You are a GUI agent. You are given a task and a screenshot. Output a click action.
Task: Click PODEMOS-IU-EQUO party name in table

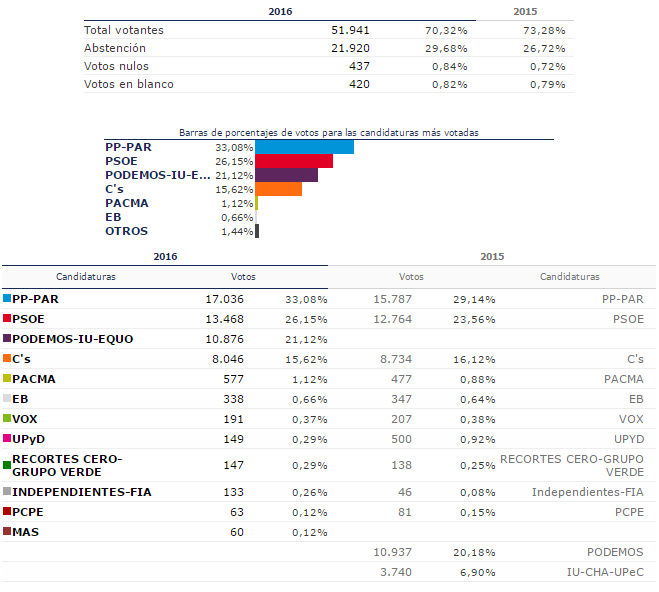[x=73, y=339]
